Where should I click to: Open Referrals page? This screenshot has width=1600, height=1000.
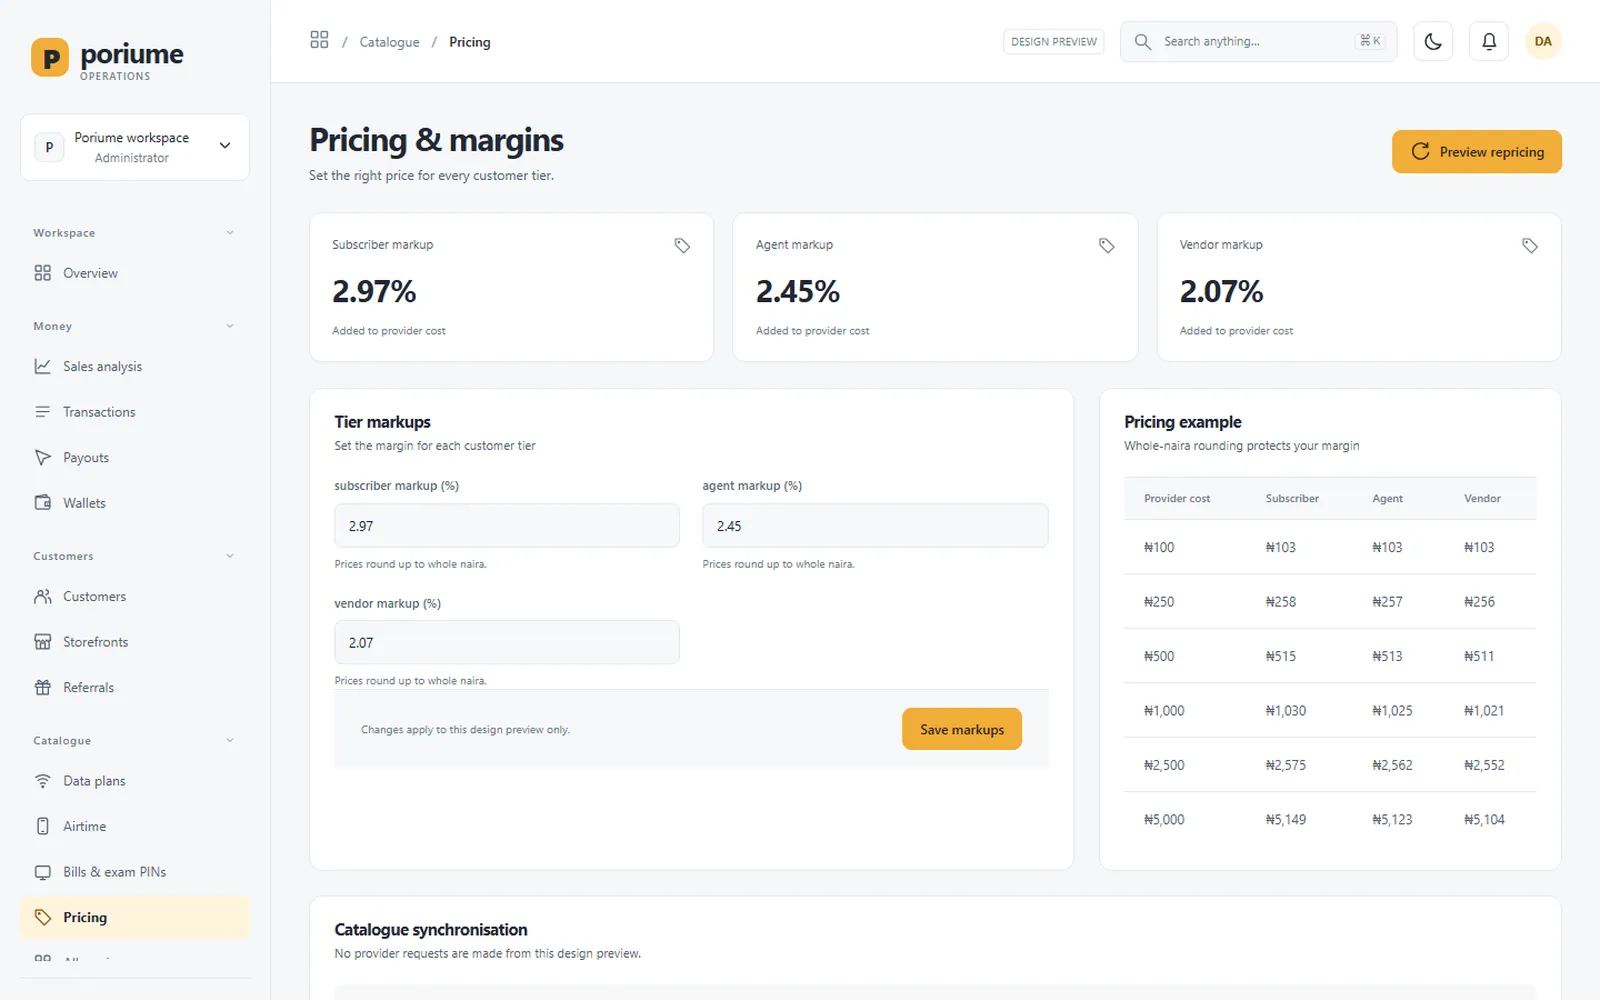point(135,687)
